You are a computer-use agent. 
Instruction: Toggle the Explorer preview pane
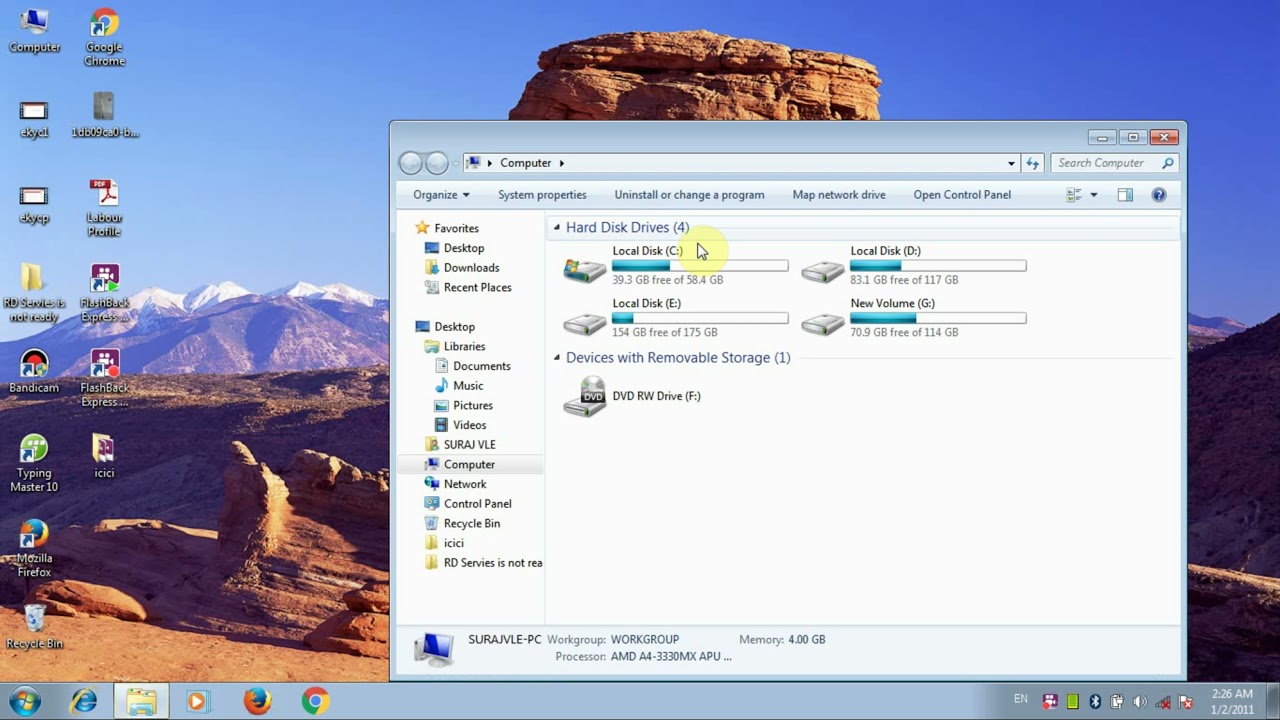pos(1125,195)
